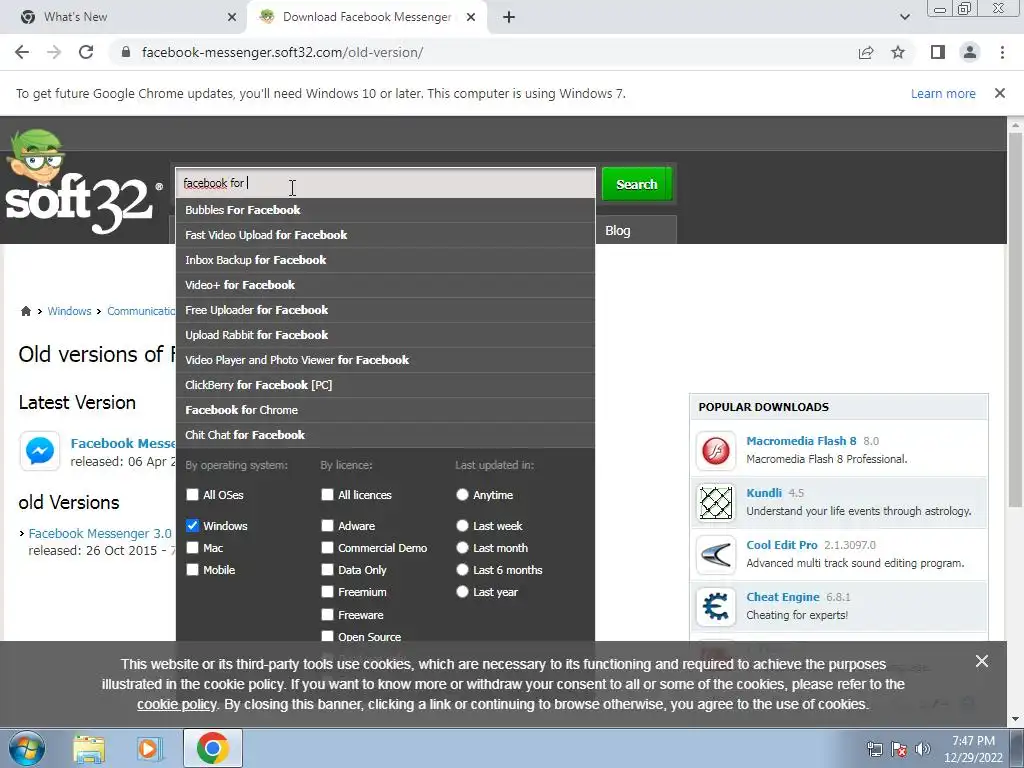
Task: Check the Data Only checkbox
Action: [327, 569]
